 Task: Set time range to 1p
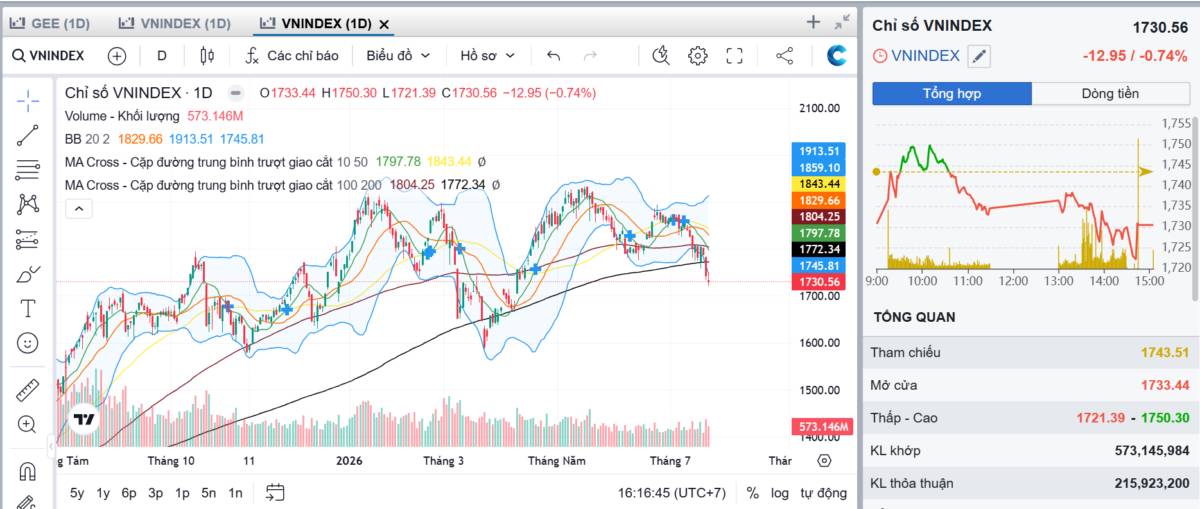(182, 493)
